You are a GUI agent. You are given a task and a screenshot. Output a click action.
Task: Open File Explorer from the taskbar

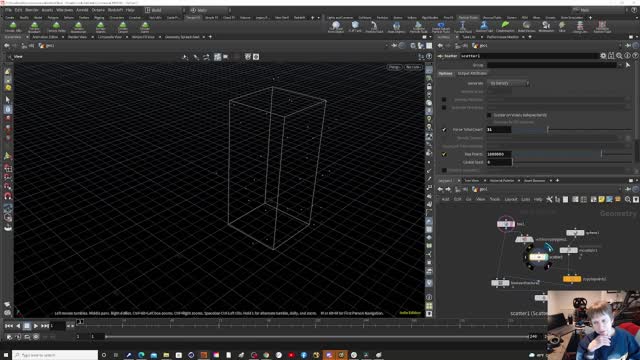(x=166, y=355)
